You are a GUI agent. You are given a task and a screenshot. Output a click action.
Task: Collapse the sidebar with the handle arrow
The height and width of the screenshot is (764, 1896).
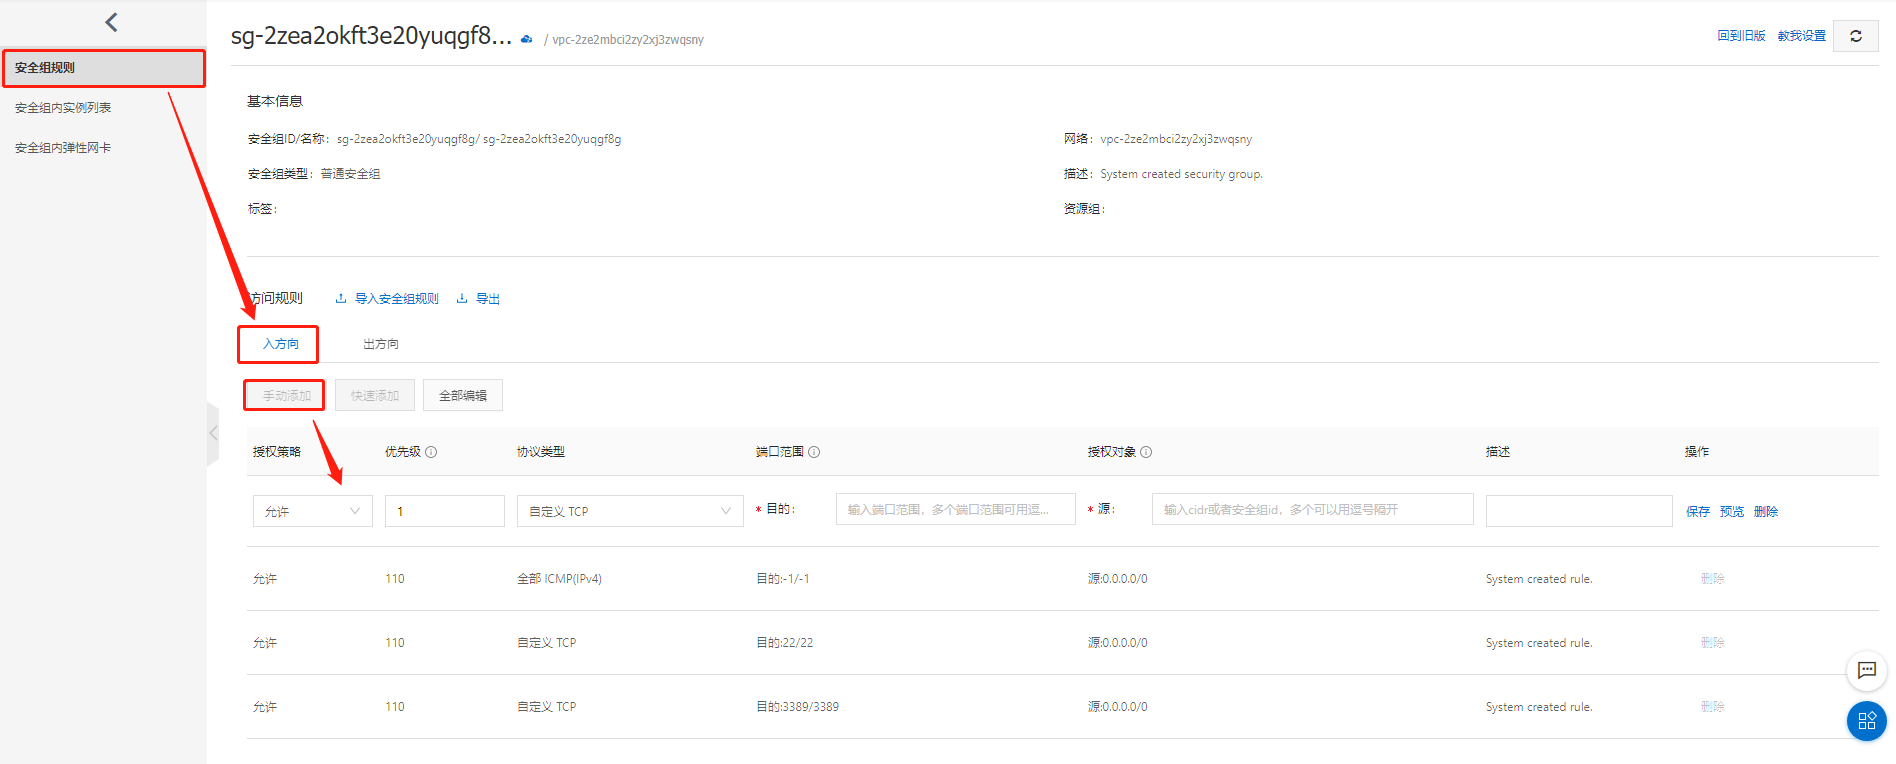coord(213,433)
